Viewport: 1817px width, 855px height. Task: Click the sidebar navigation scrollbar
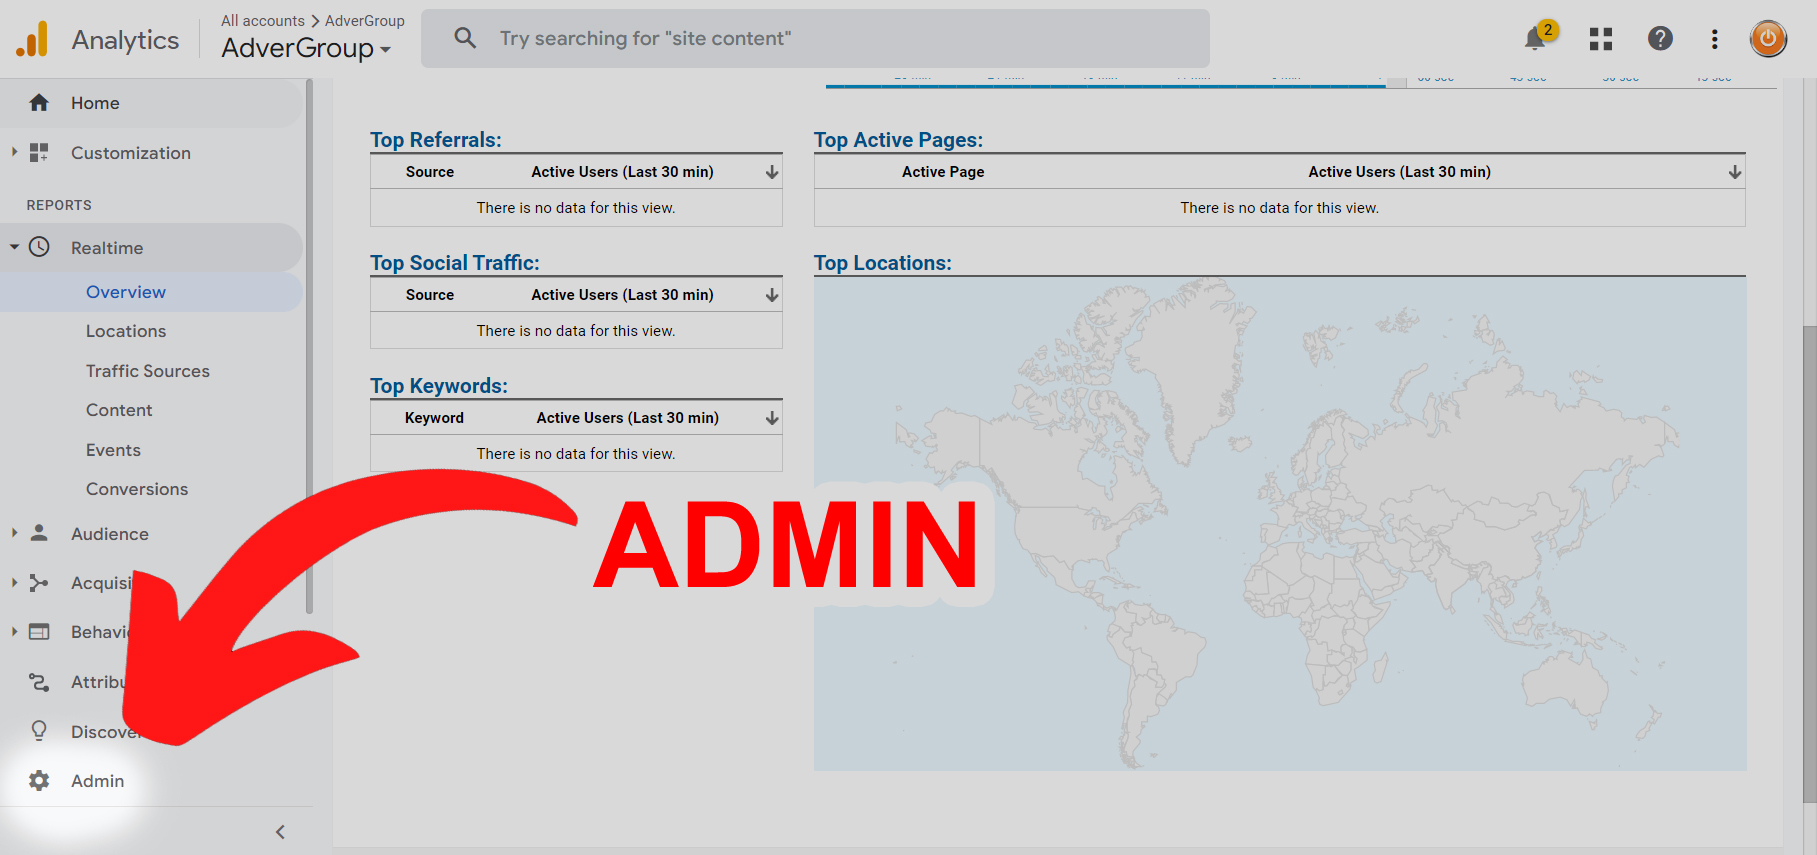click(x=309, y=346)
